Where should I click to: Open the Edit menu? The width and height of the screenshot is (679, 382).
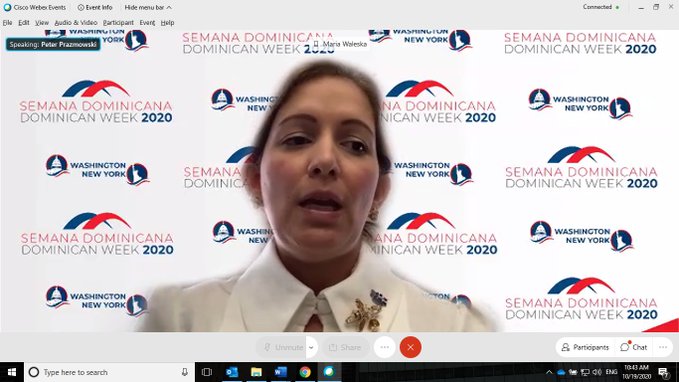tap(24, 23)
